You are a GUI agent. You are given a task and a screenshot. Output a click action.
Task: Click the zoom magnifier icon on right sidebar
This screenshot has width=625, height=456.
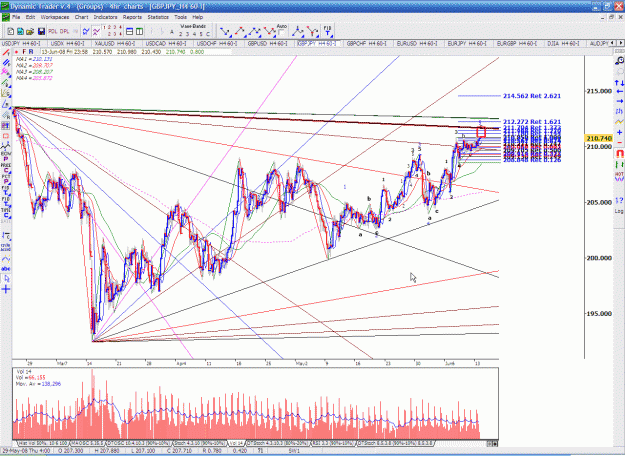(x=619, y=61)
